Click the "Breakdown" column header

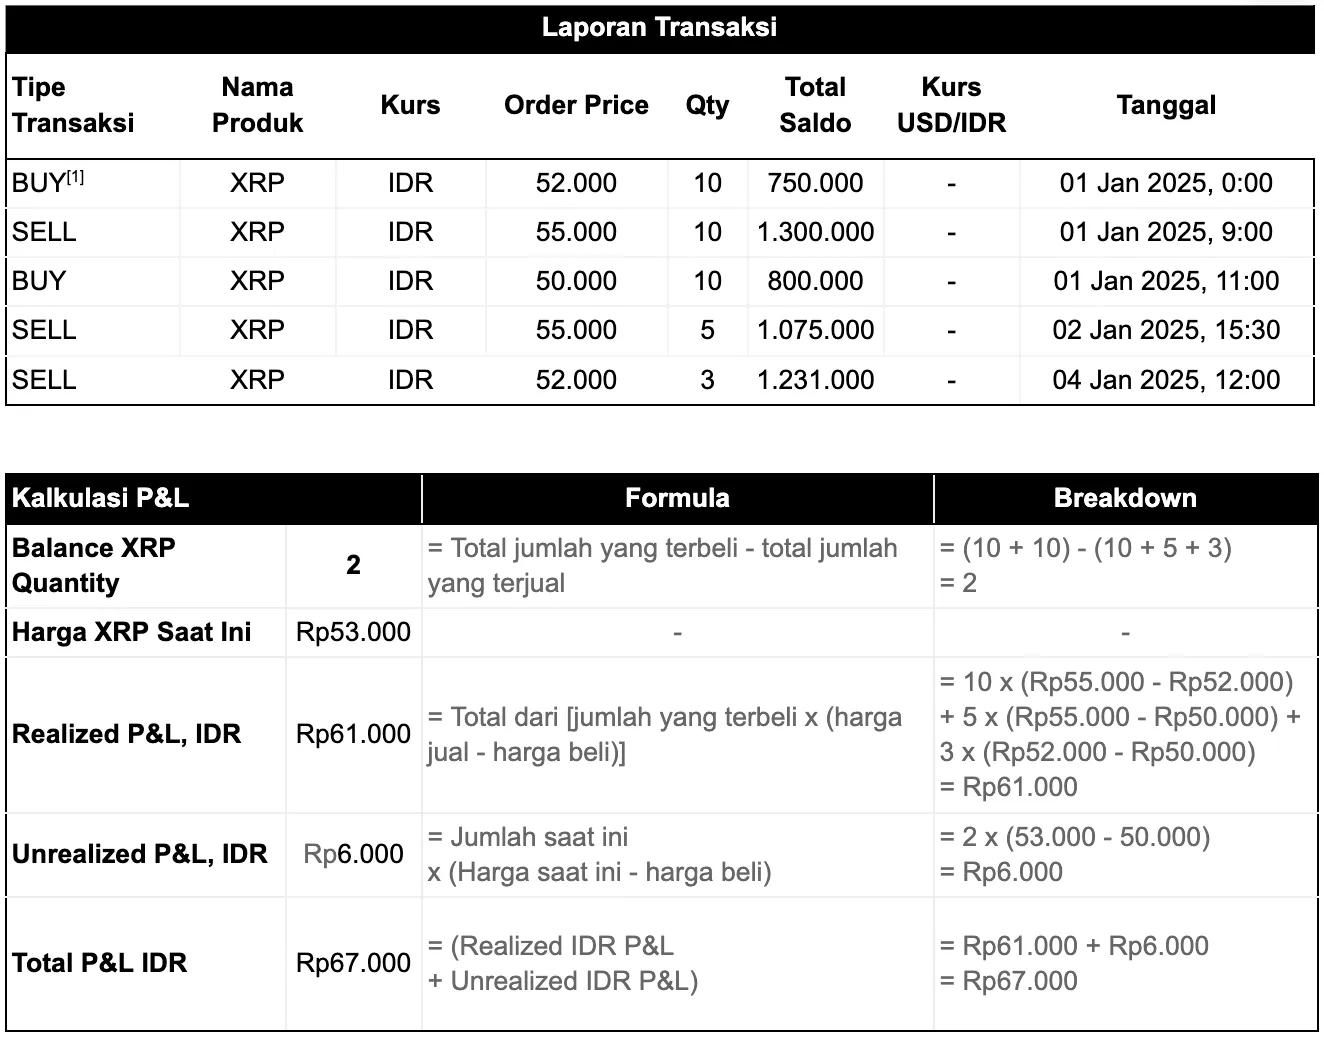[1125, 498]
